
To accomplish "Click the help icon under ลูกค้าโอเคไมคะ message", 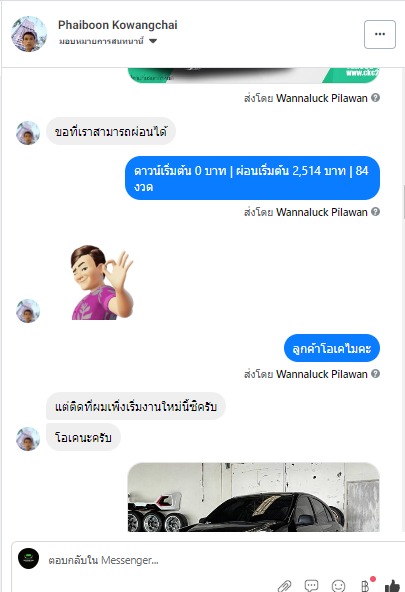I will (x=376, y=374).
